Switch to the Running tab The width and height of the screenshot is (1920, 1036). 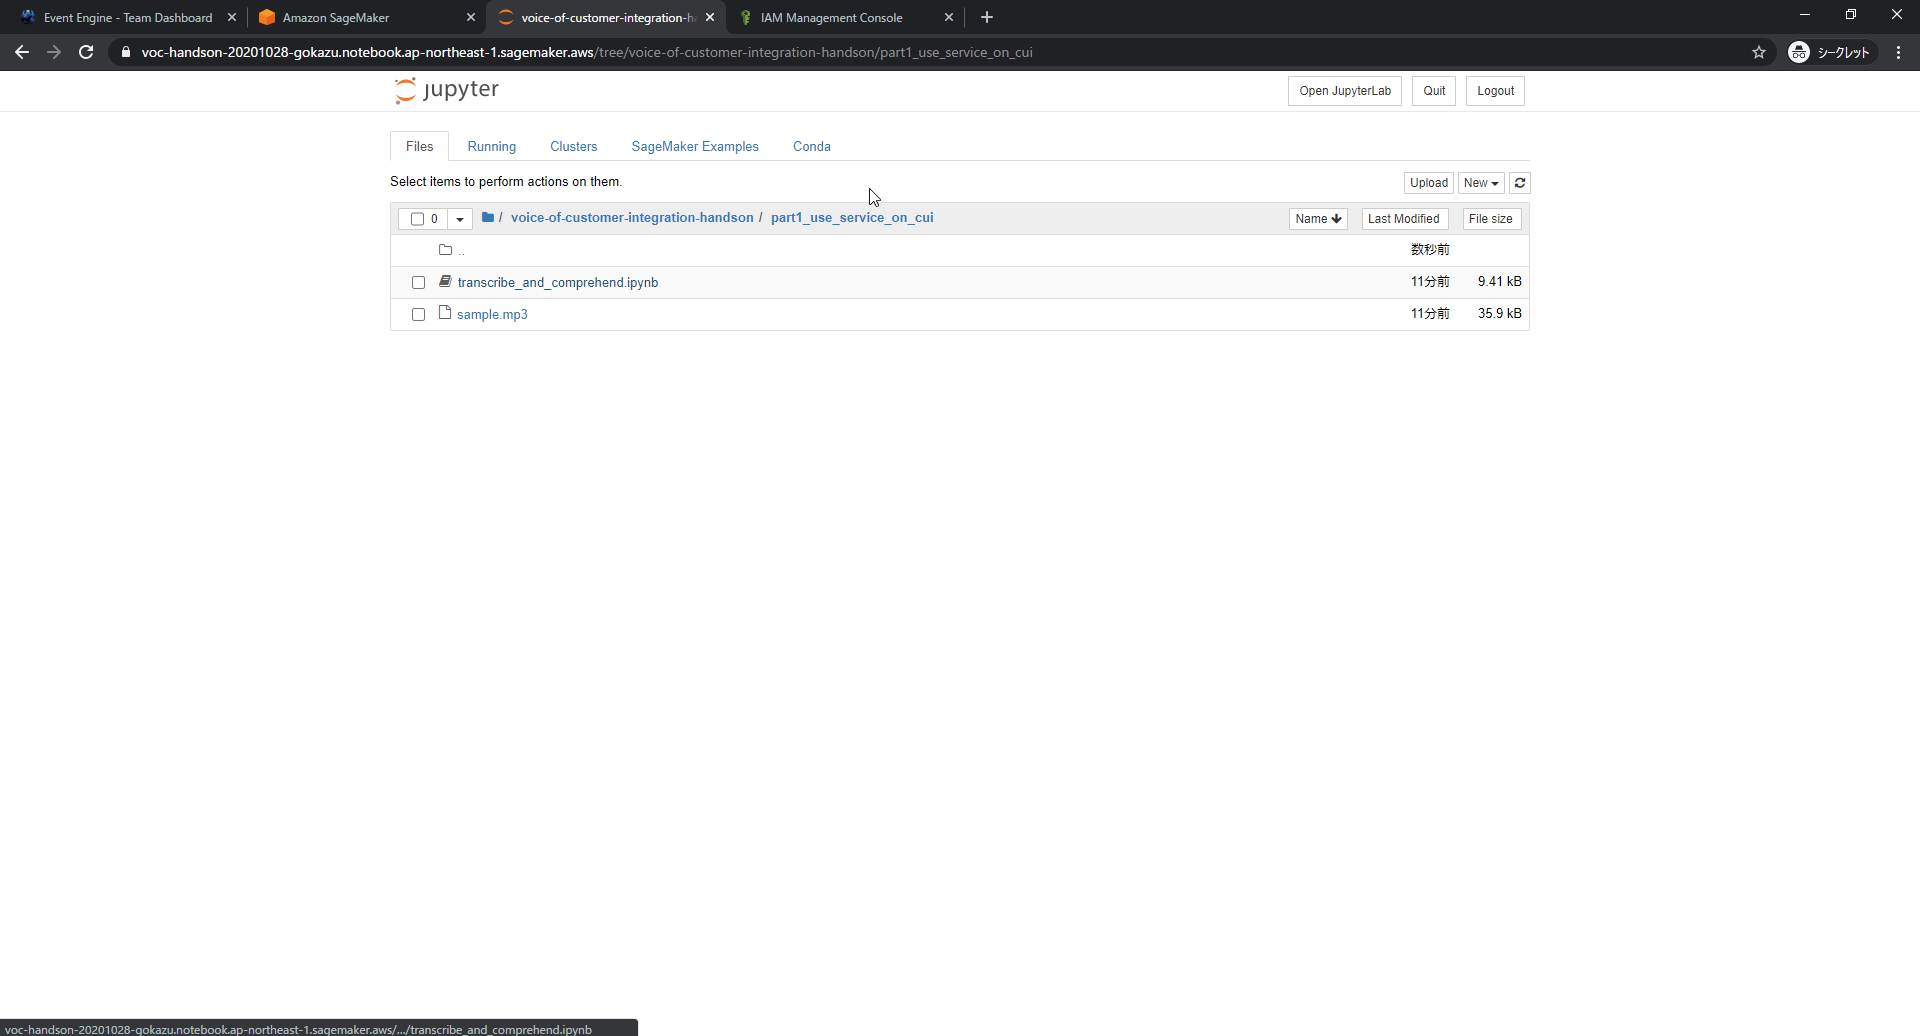click(x=492, y=146)
